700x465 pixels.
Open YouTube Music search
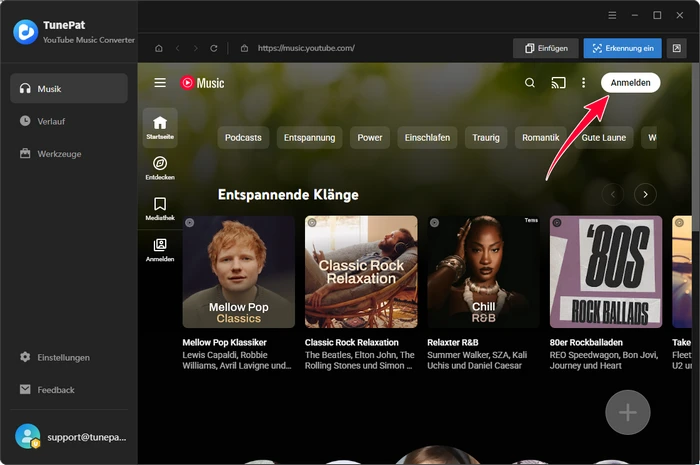[529, 83]
